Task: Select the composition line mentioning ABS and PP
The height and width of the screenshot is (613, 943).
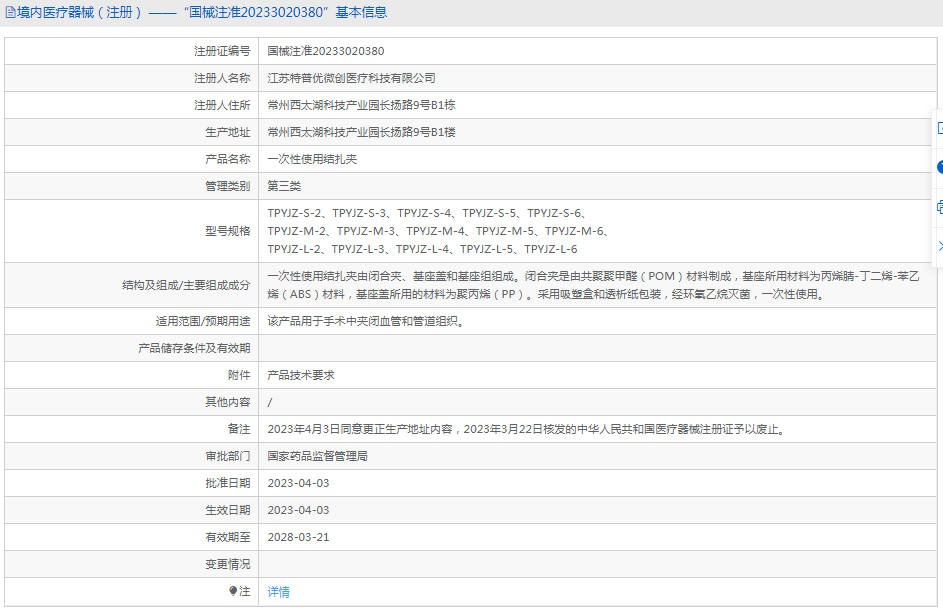Action: click(x=546, y=294)
